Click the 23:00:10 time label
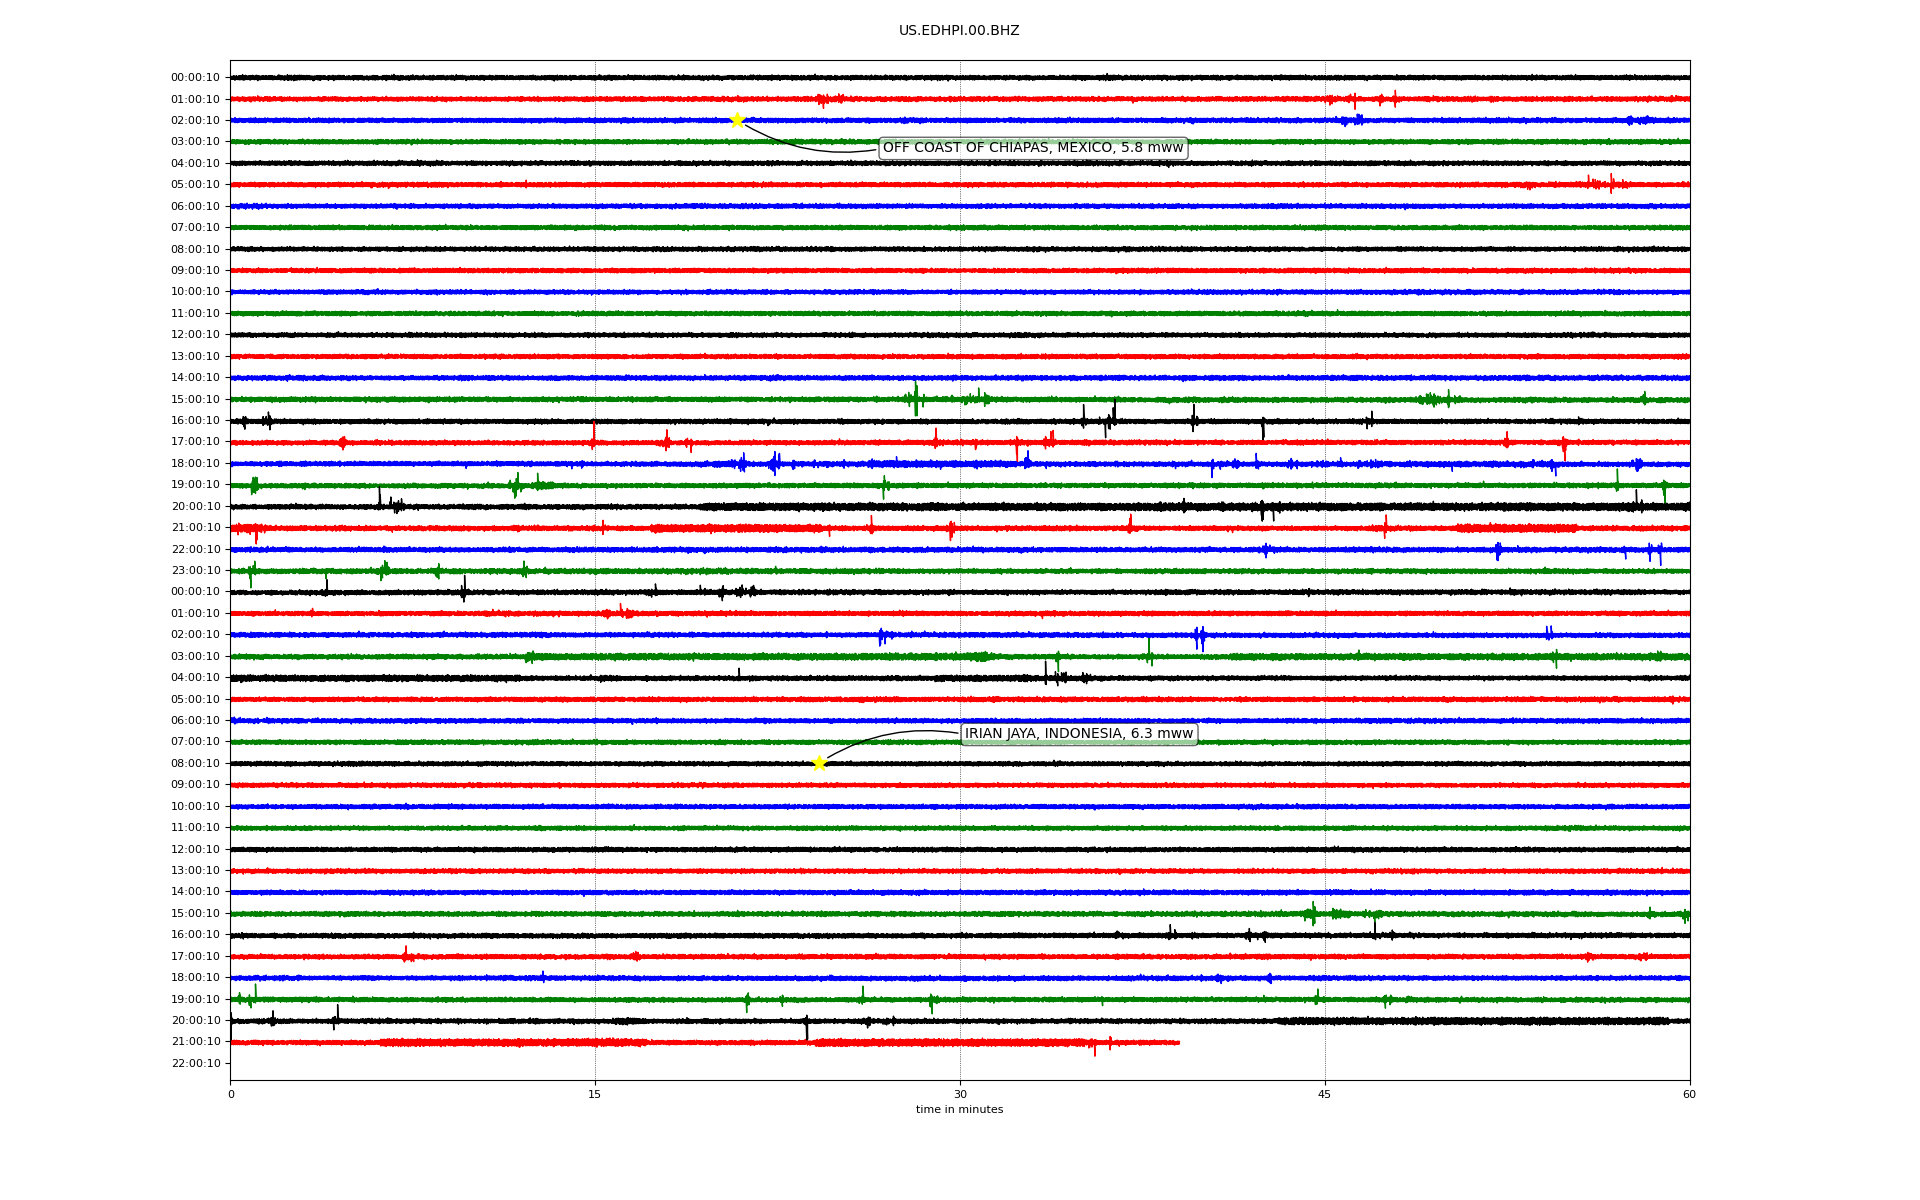This screenshot has width=1920, height=1200. [196, 571]
